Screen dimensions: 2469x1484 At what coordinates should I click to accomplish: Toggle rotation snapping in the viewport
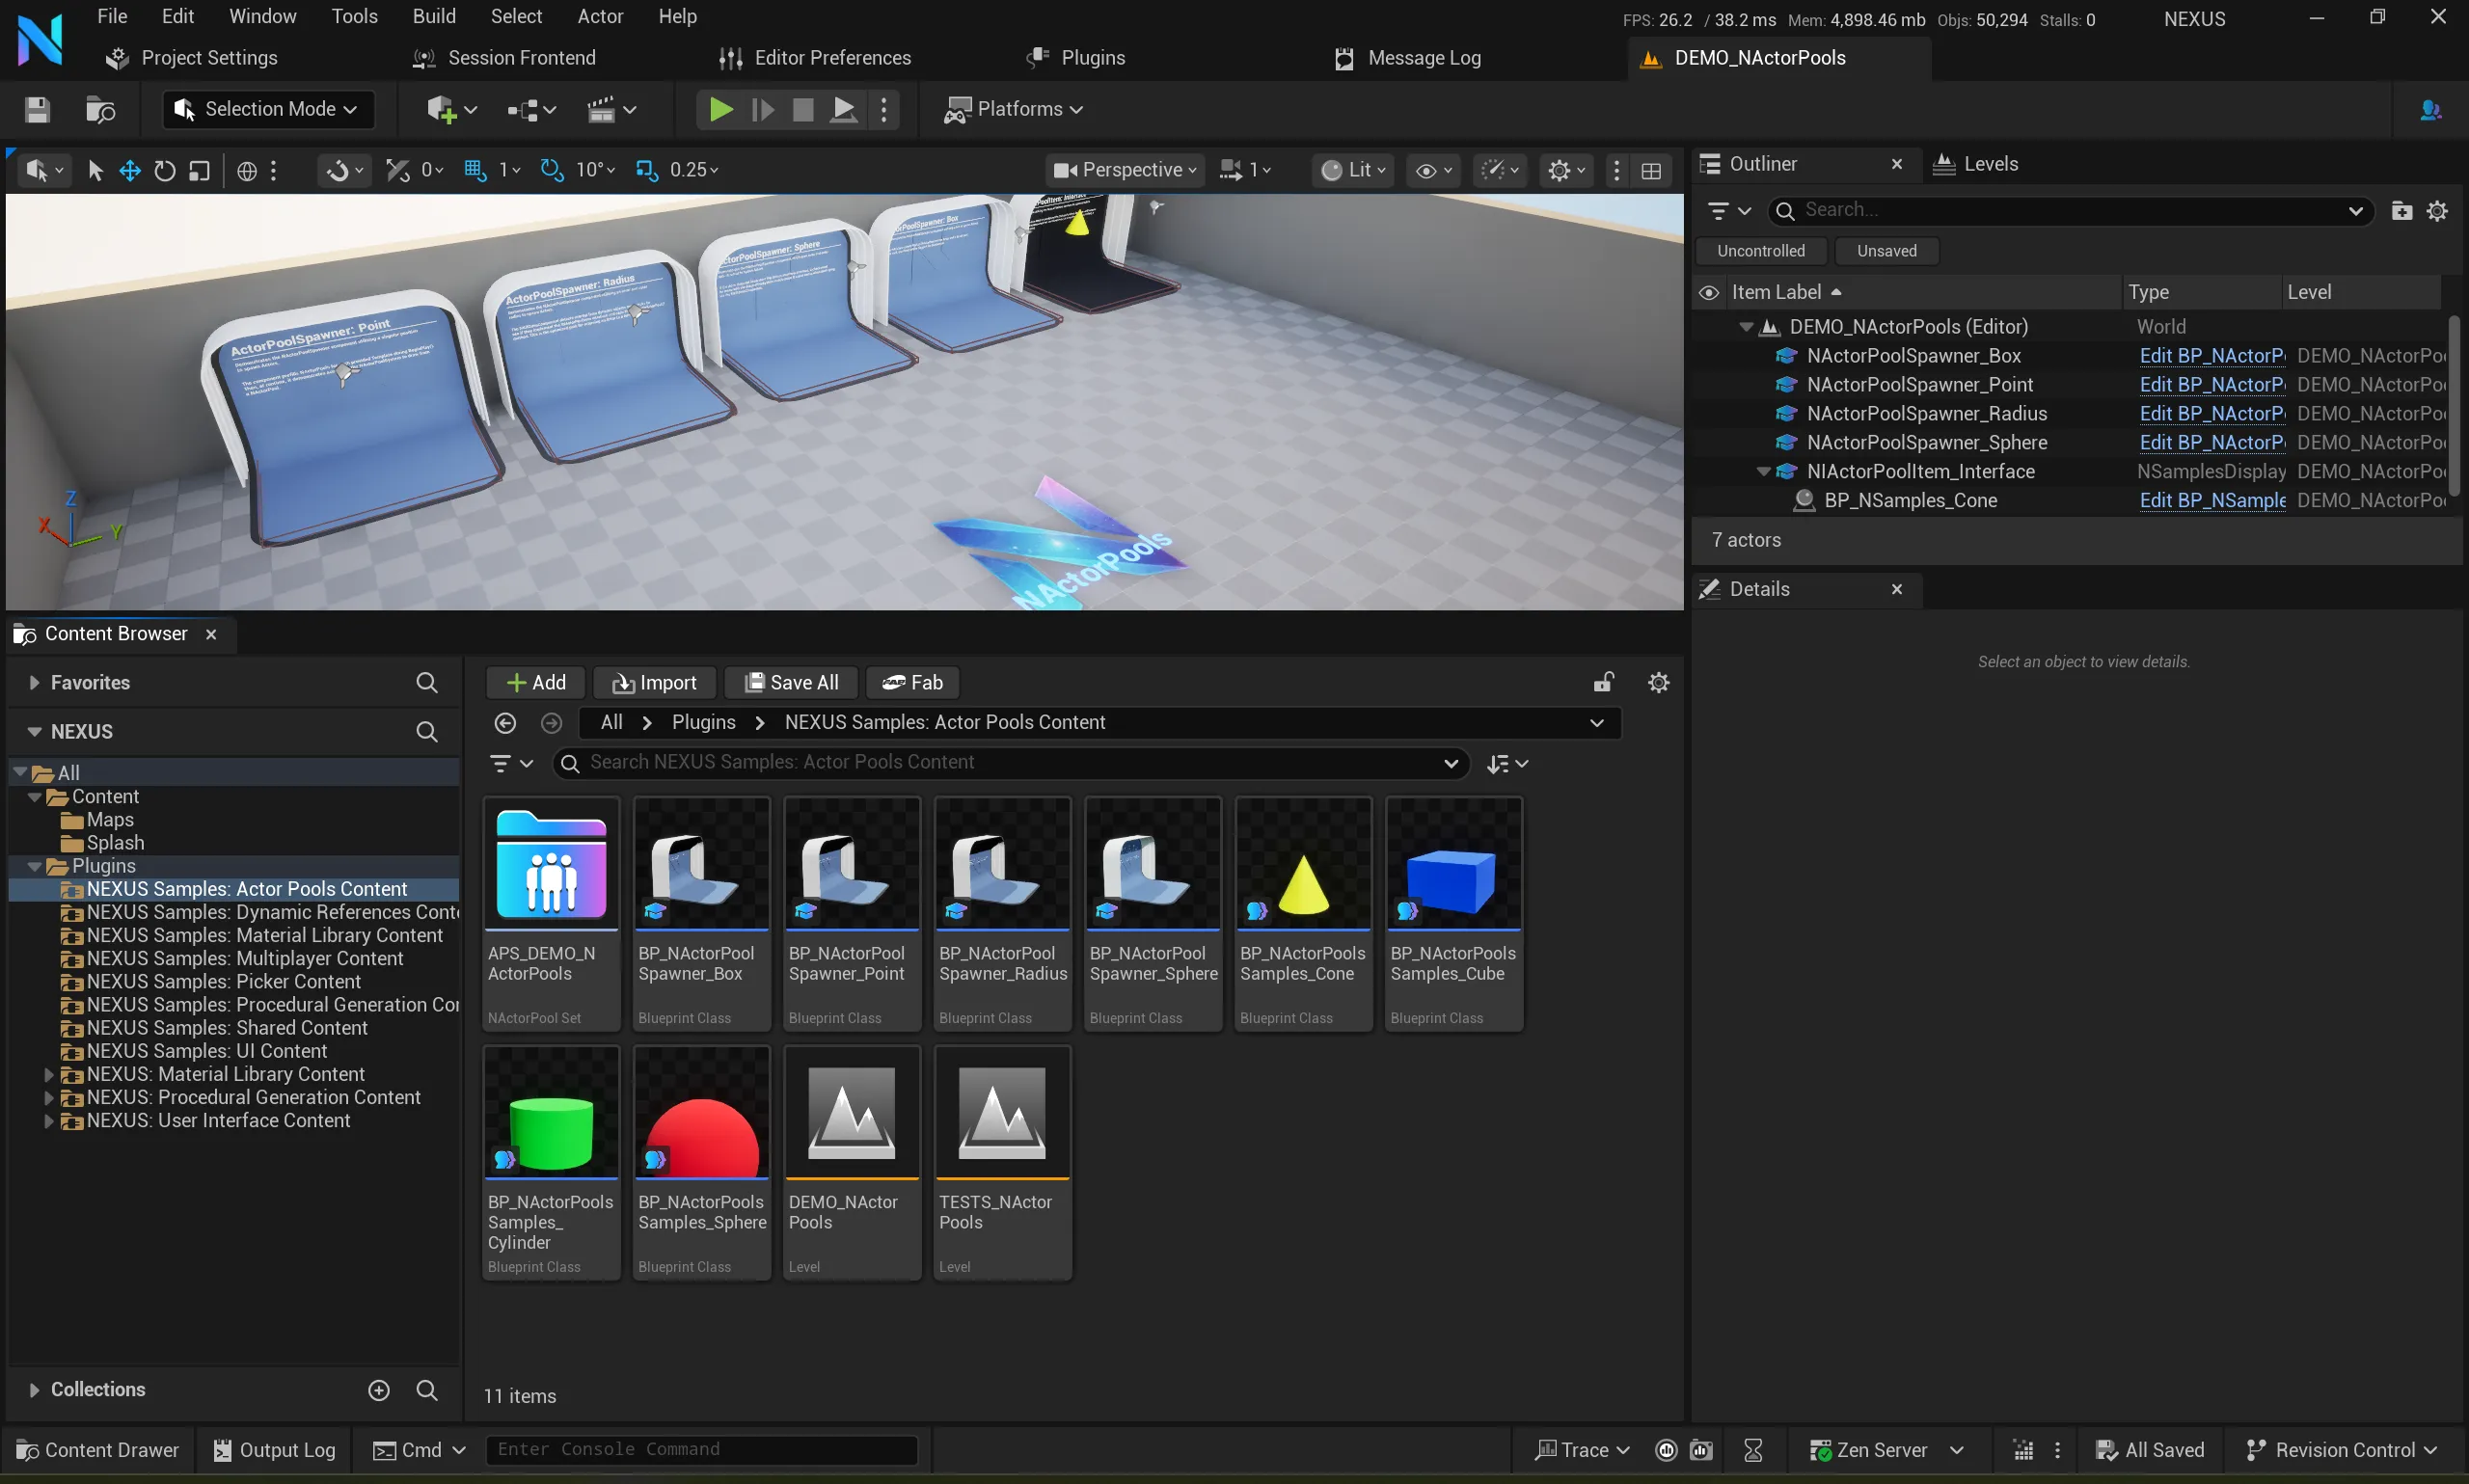coord(552,170)
